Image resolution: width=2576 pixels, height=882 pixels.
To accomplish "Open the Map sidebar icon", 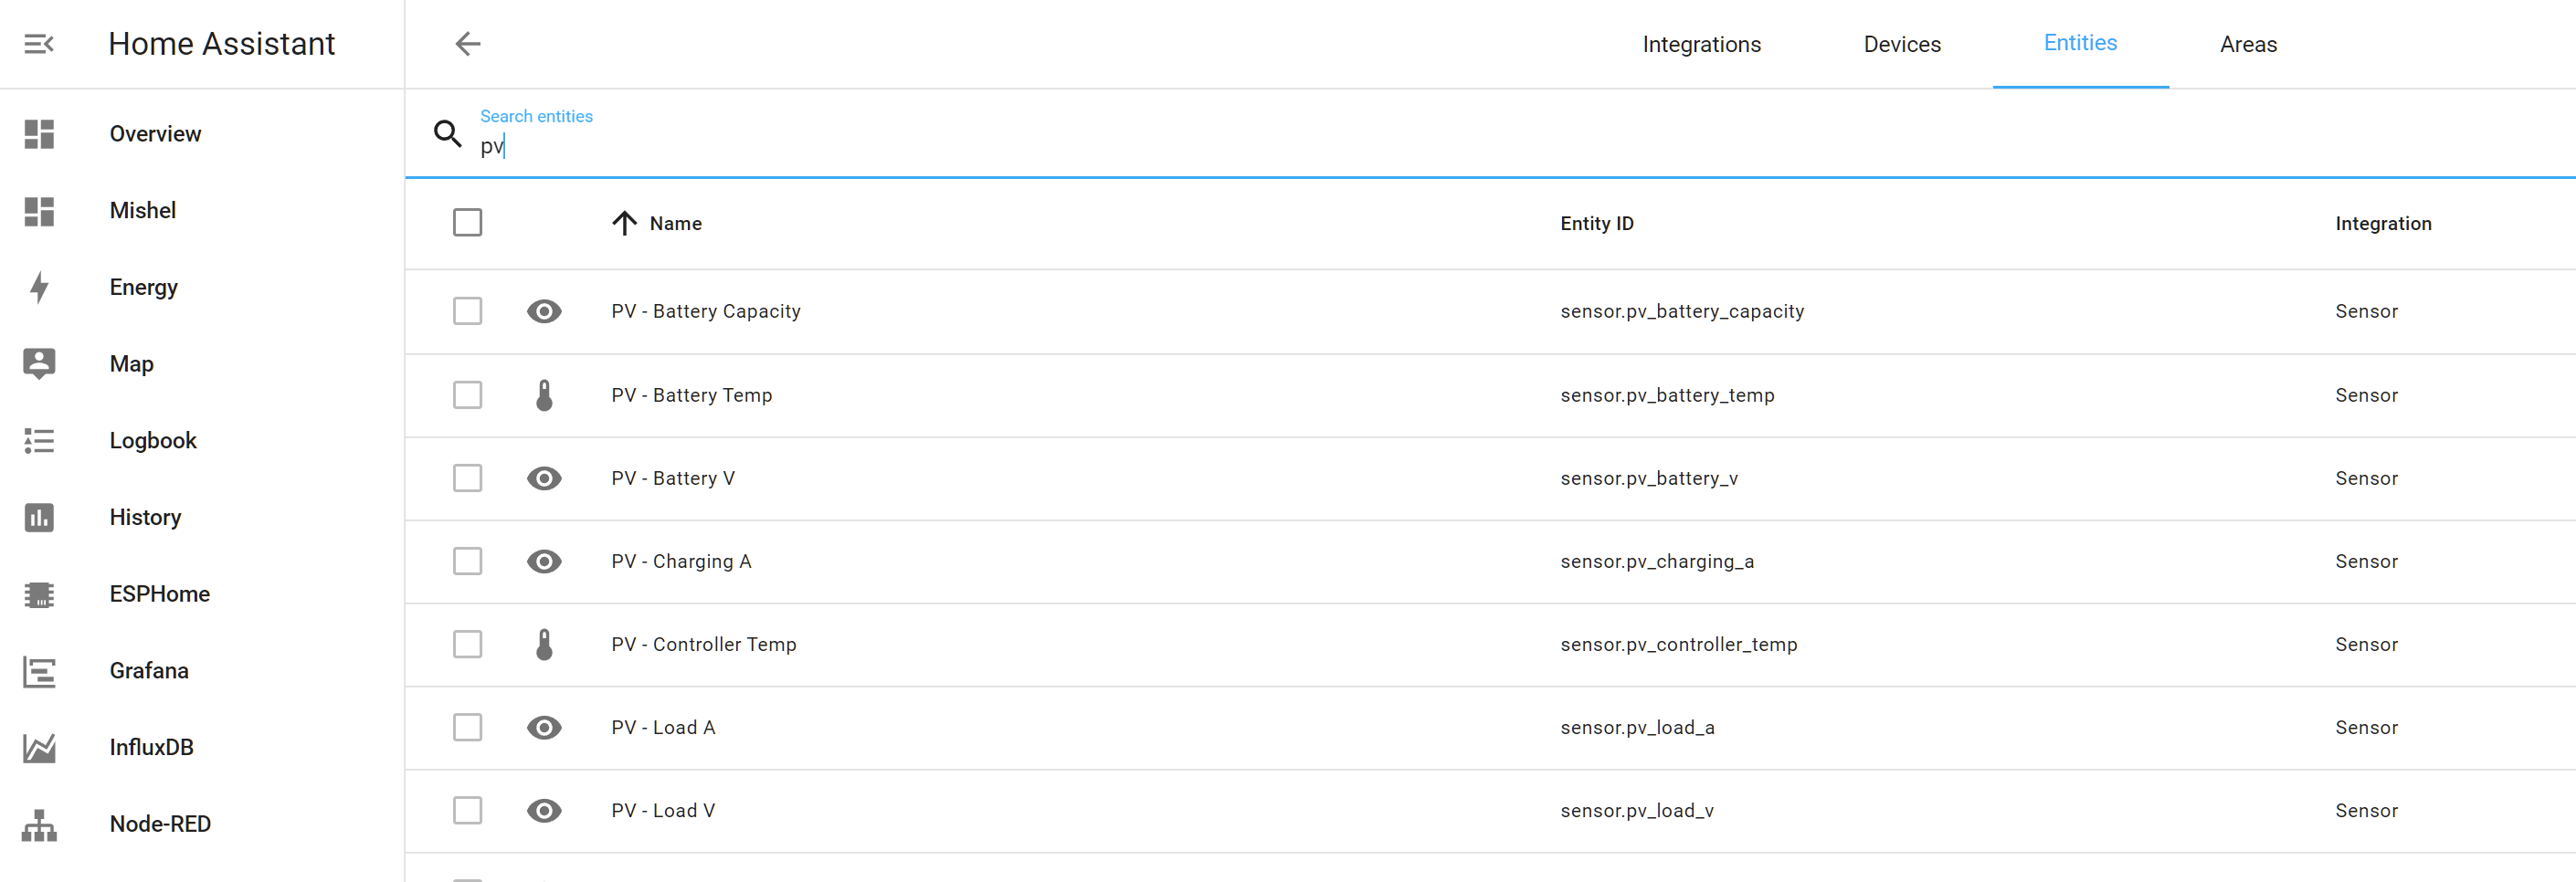I will tap(39, 364).
